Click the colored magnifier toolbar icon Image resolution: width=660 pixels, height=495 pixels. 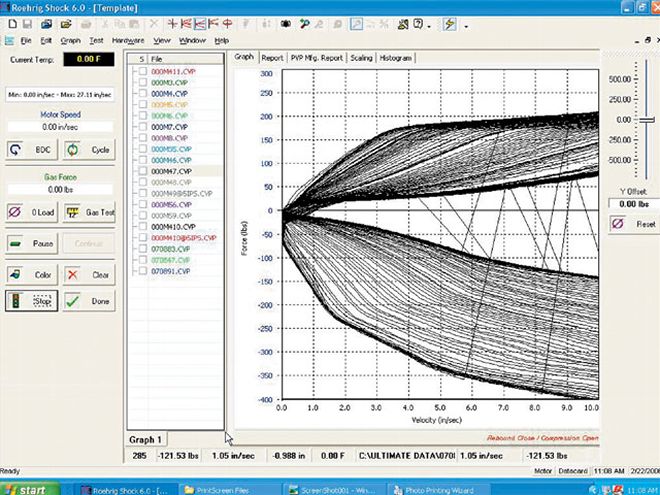[x=305, y=24]
